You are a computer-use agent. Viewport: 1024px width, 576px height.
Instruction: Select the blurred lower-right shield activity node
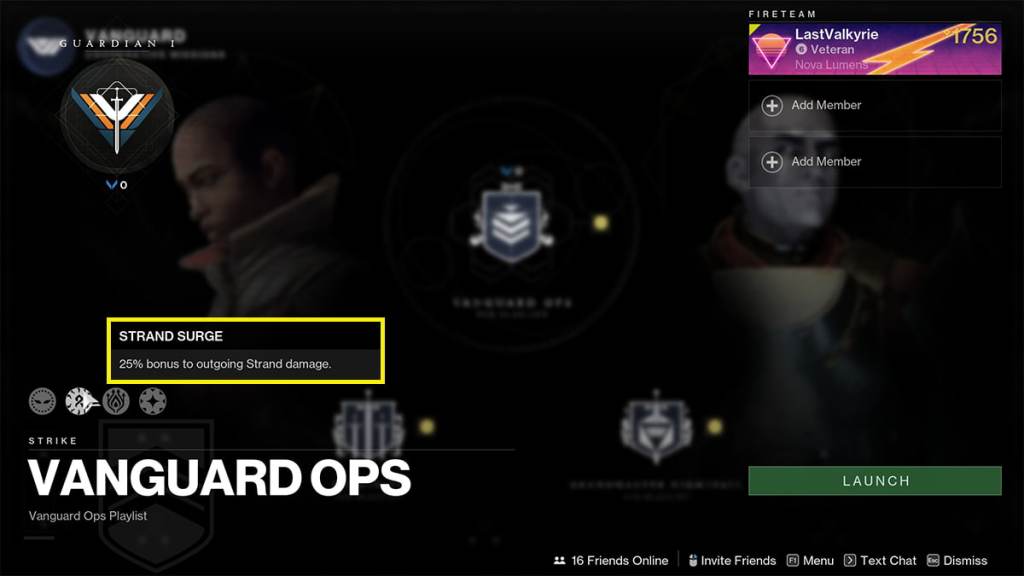coord(656,428)
